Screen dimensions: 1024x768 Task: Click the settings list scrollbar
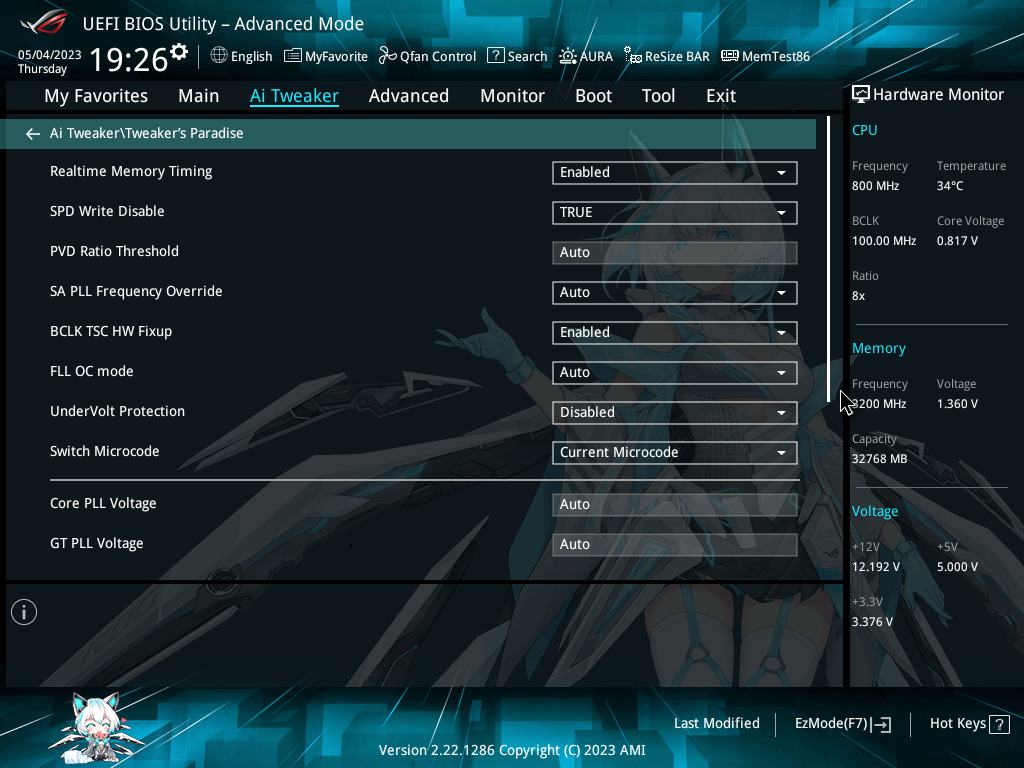tap(828, 259)
